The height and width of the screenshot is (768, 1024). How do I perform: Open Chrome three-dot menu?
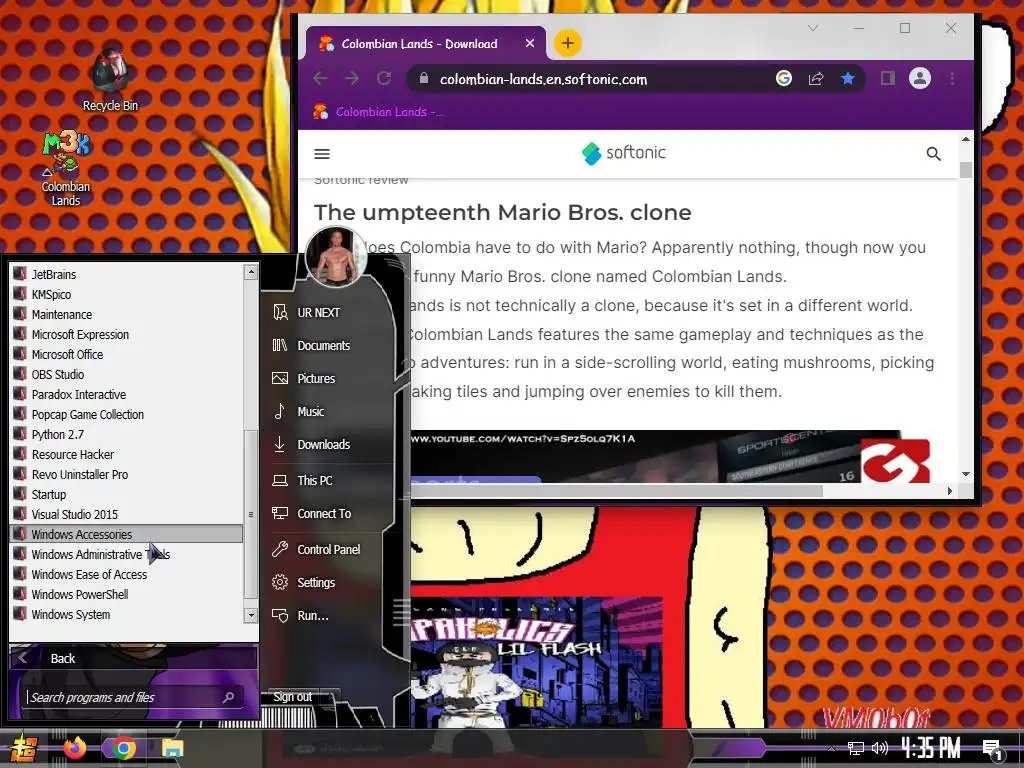point(952,78)
